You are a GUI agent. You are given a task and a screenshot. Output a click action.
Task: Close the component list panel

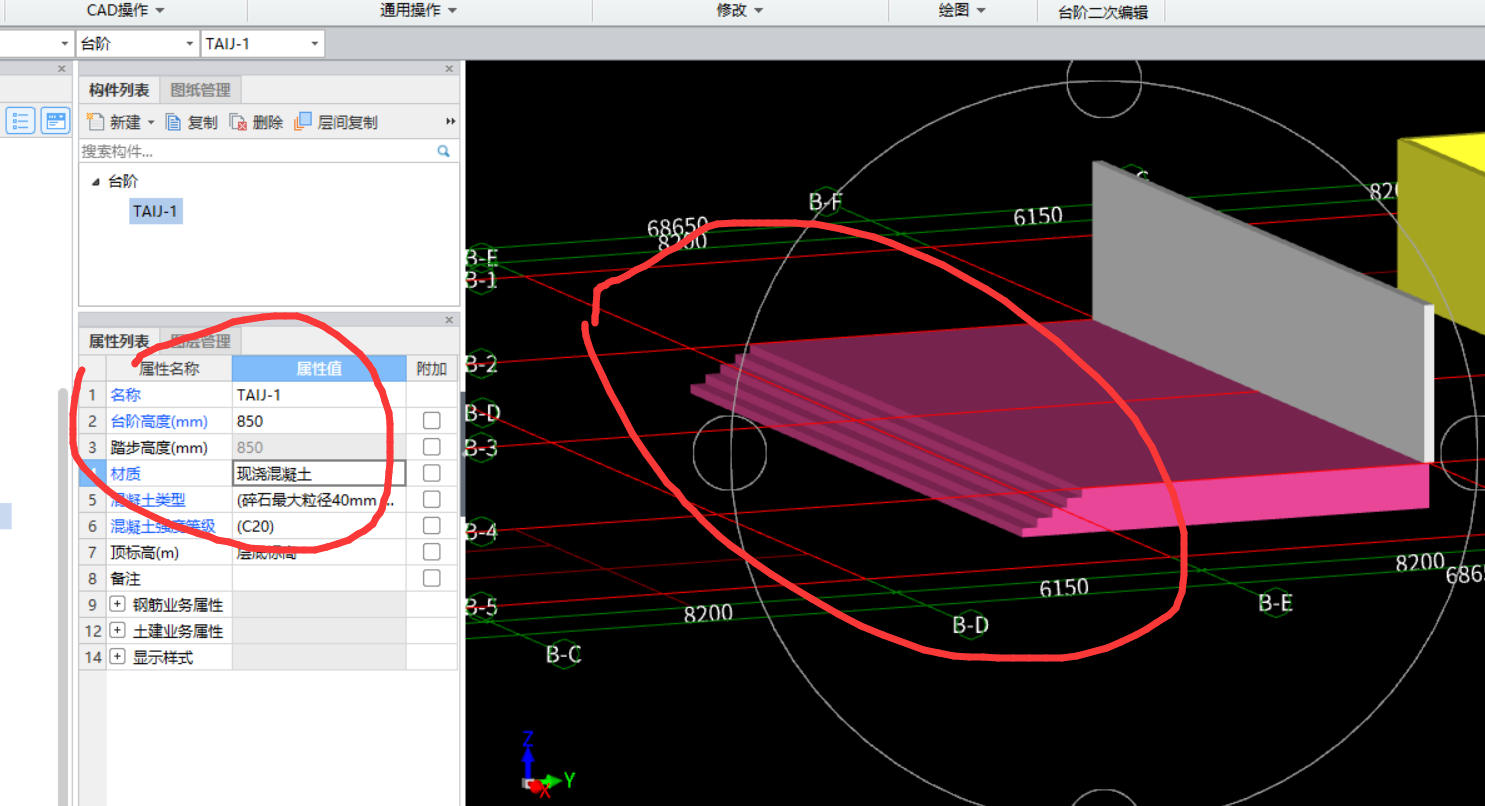point(449,69)
